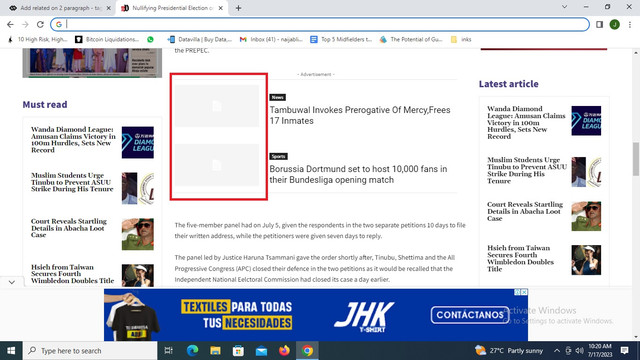Open Microsoft Store from taskbar
This screenshot has height=360, width=640.
[x=238, y=351]
